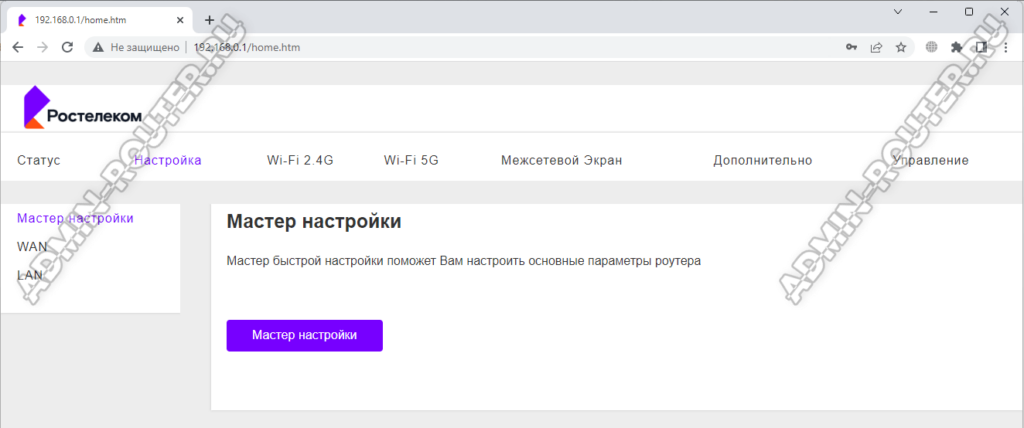Screen dimensions: 1024x428
Task: Click the Rostelecom logo
Action: click(x=82, y=108)
